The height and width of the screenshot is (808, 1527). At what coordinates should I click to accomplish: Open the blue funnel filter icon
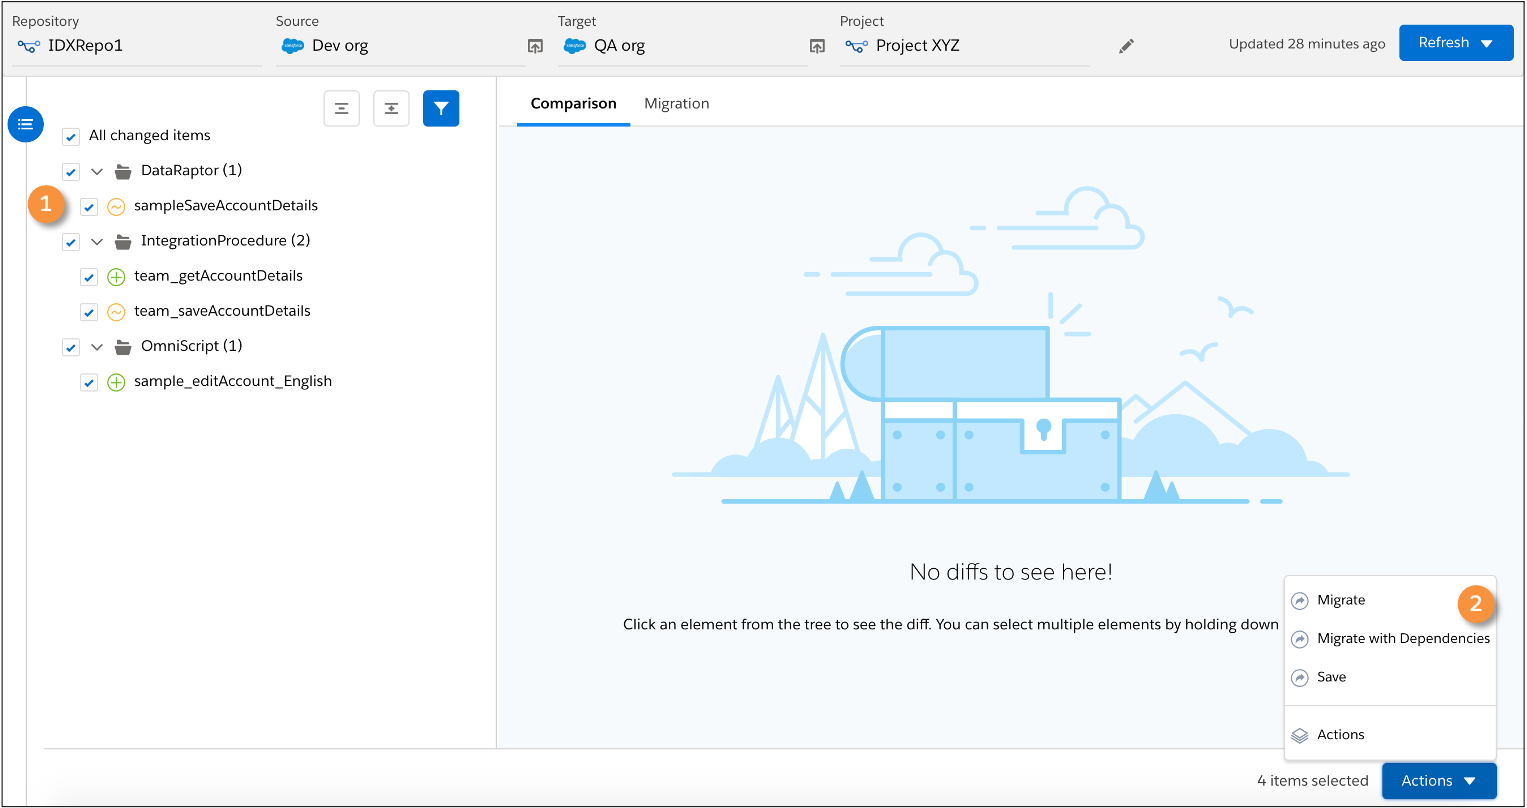(x=441, y=108)
